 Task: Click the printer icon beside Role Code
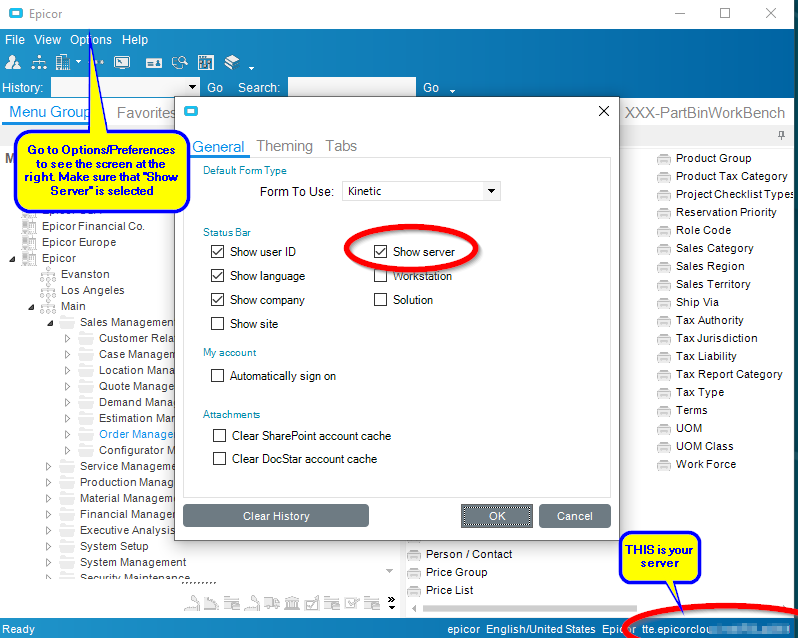(x=663, y=231)
